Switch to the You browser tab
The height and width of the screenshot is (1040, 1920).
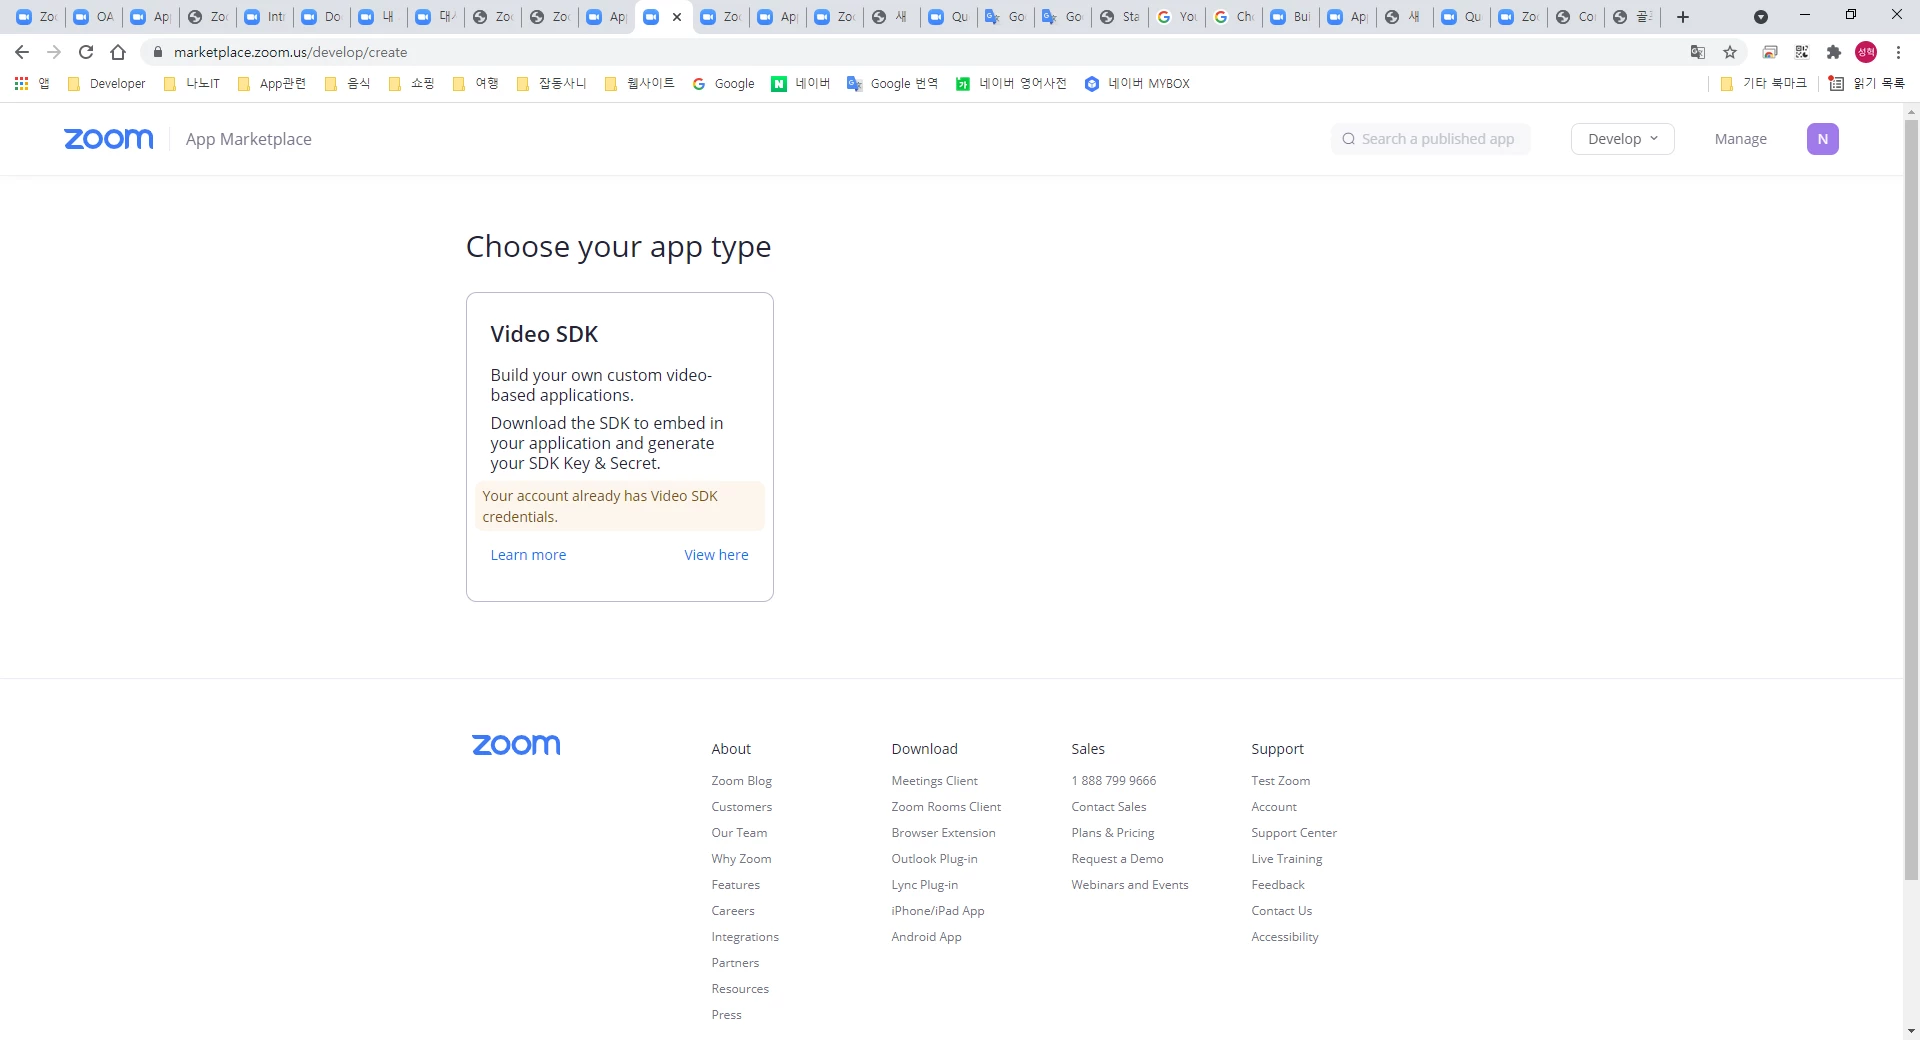(1177, 17)
